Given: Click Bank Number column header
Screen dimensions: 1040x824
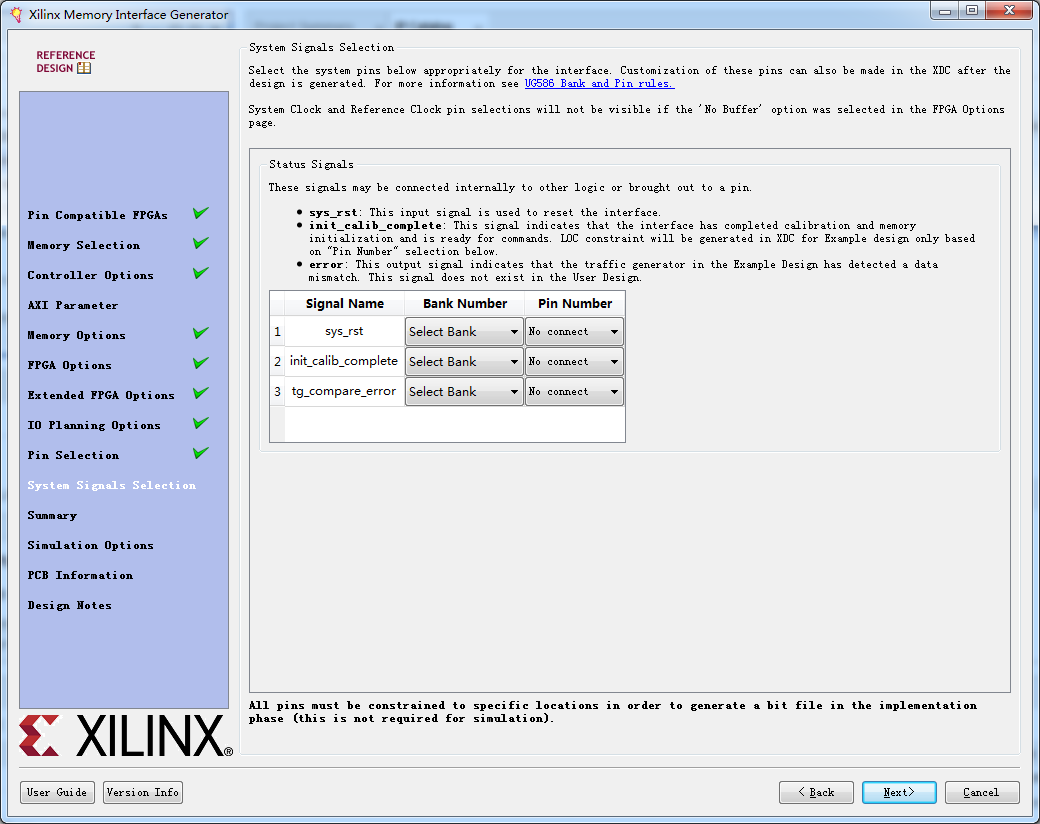Looking at the screenshot, I should [x=464, y=304].
